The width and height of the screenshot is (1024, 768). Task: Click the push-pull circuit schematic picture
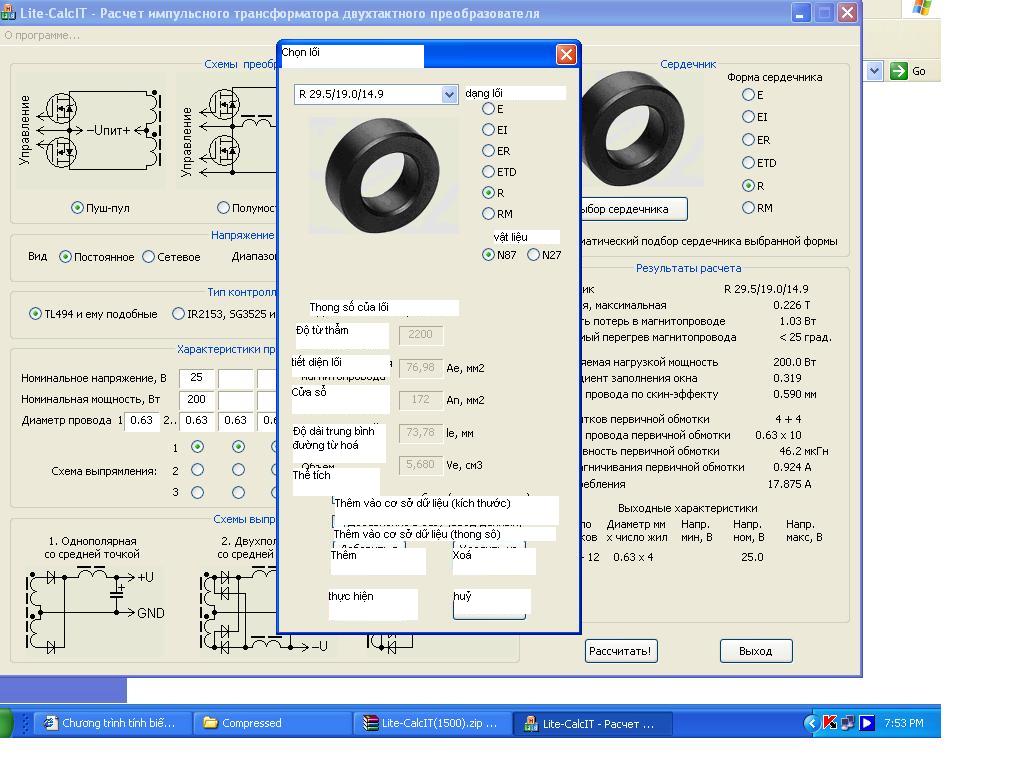pyautogui.click(x=90, y=130)
